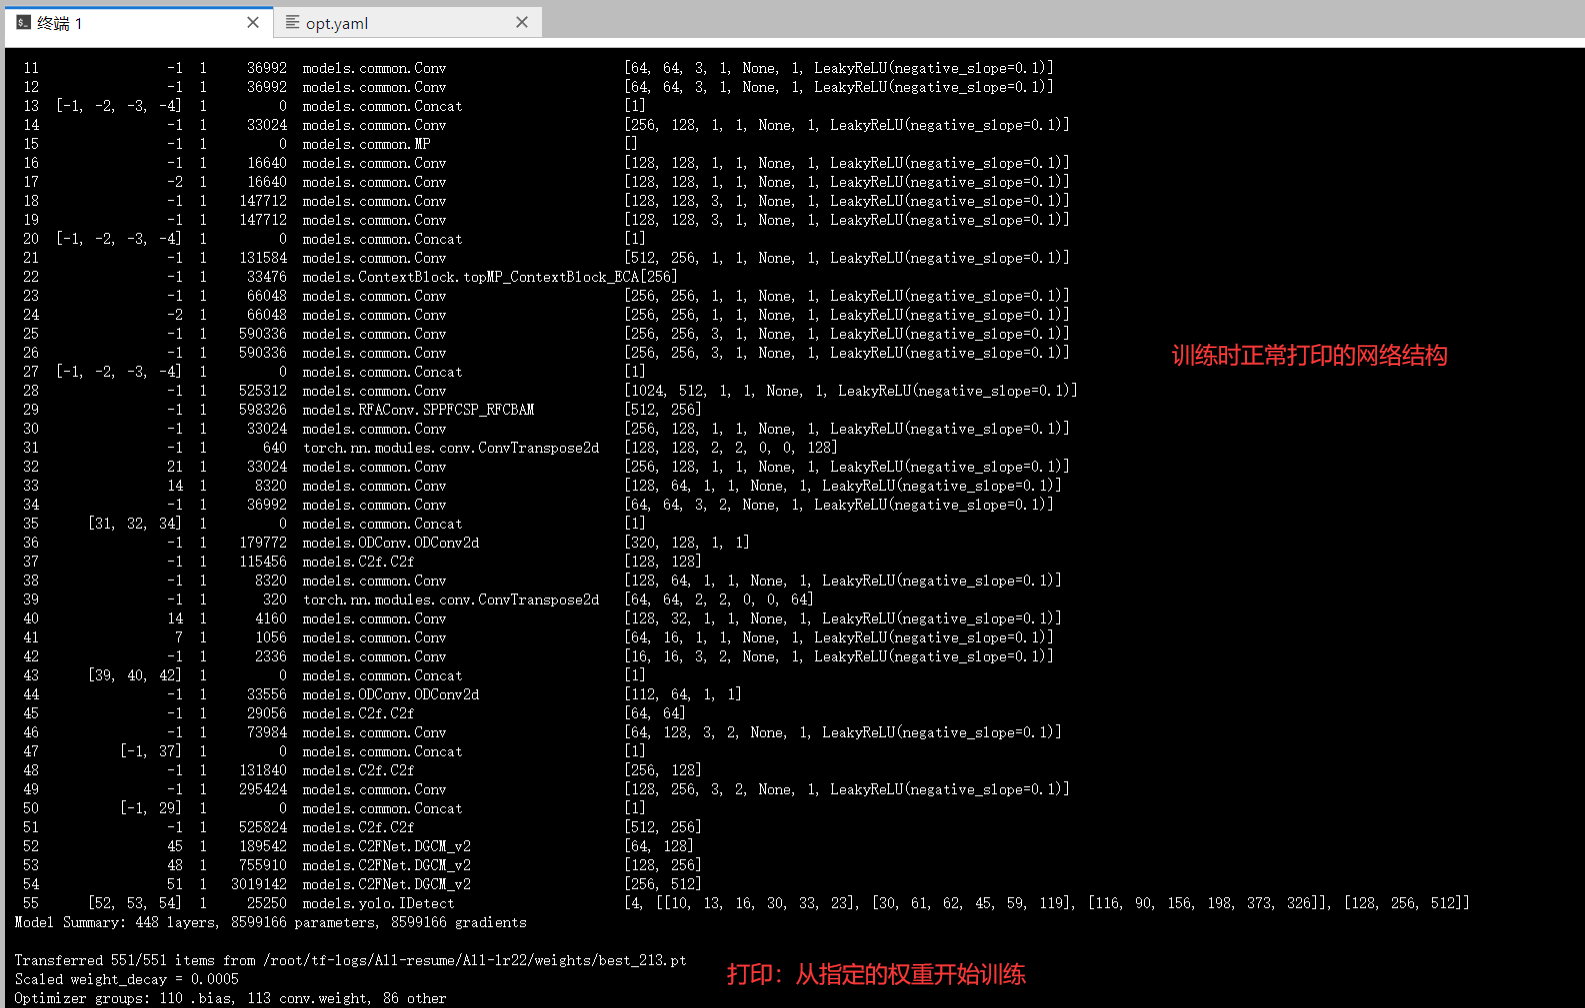Click the '[52, 53, 54]' from-list in row 55
Image resolution: width=1585 pixels, height=1008 pixels.
click(x=135, y=904)
